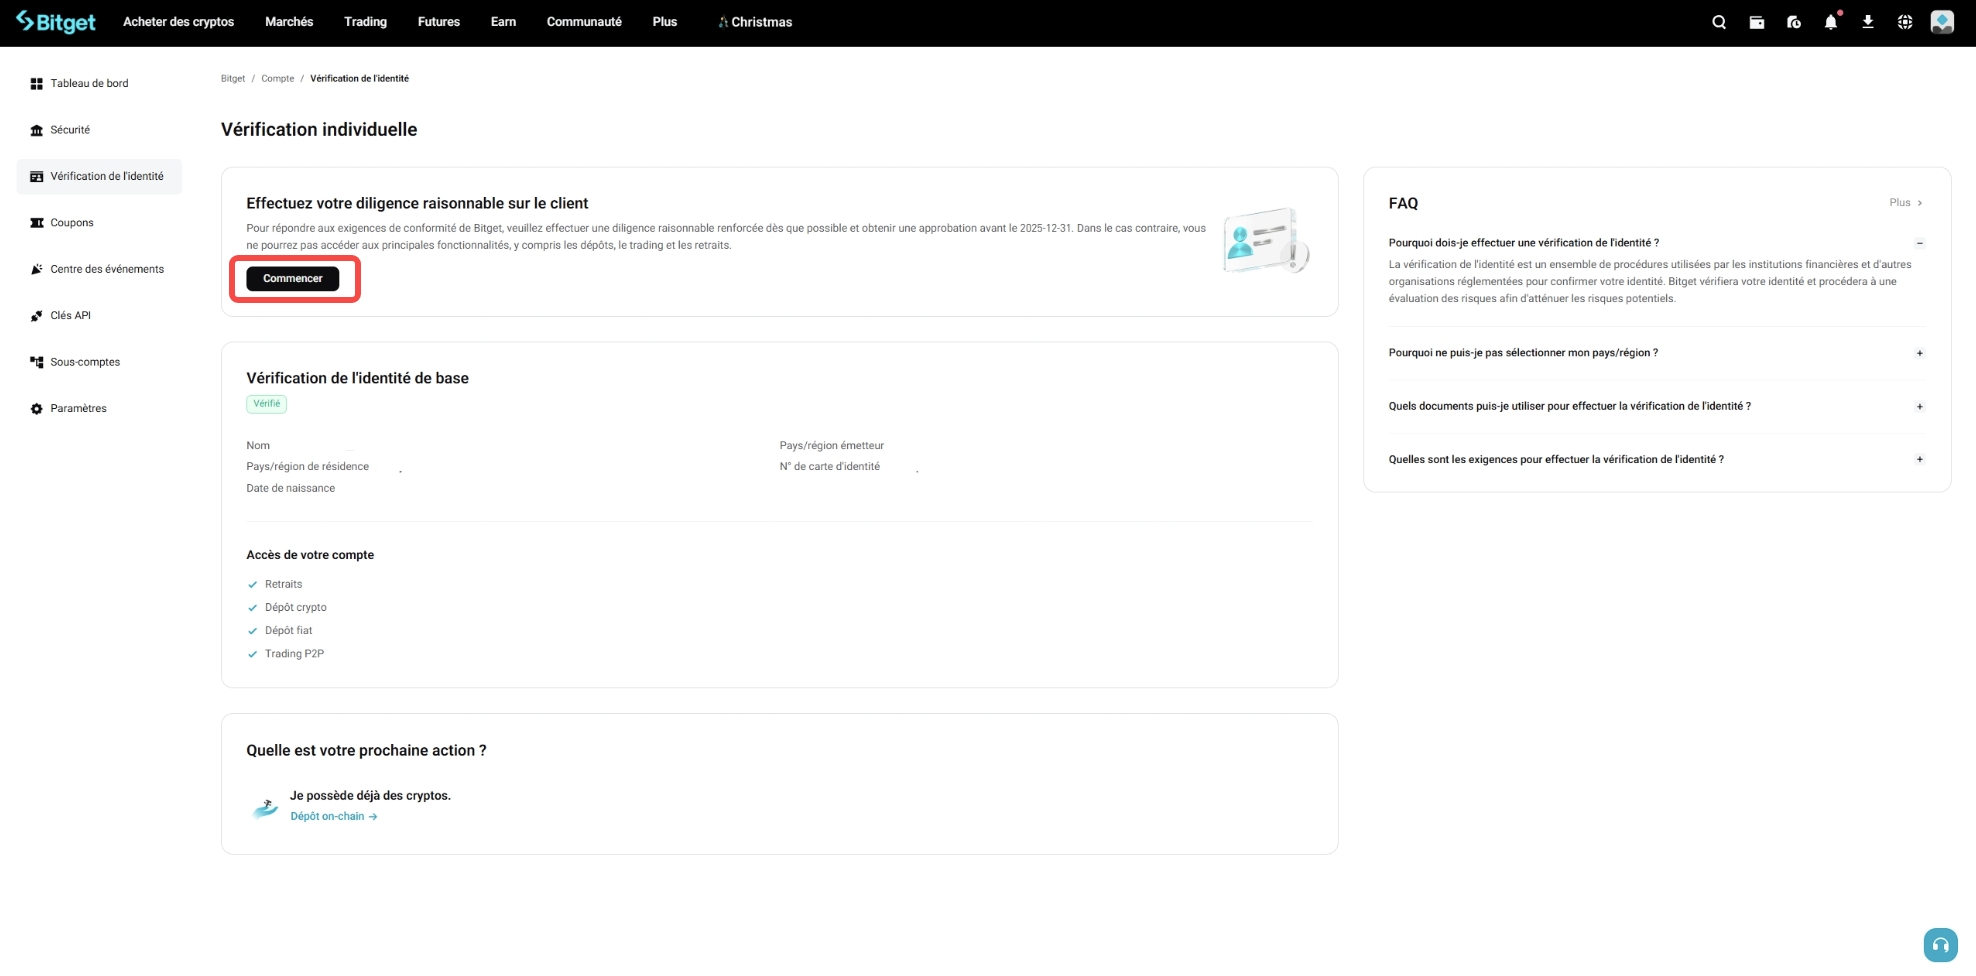Open the profile avatar thumbnail
The width and height of the screenshot is (1976, 976).
(x=1942, y=21)
